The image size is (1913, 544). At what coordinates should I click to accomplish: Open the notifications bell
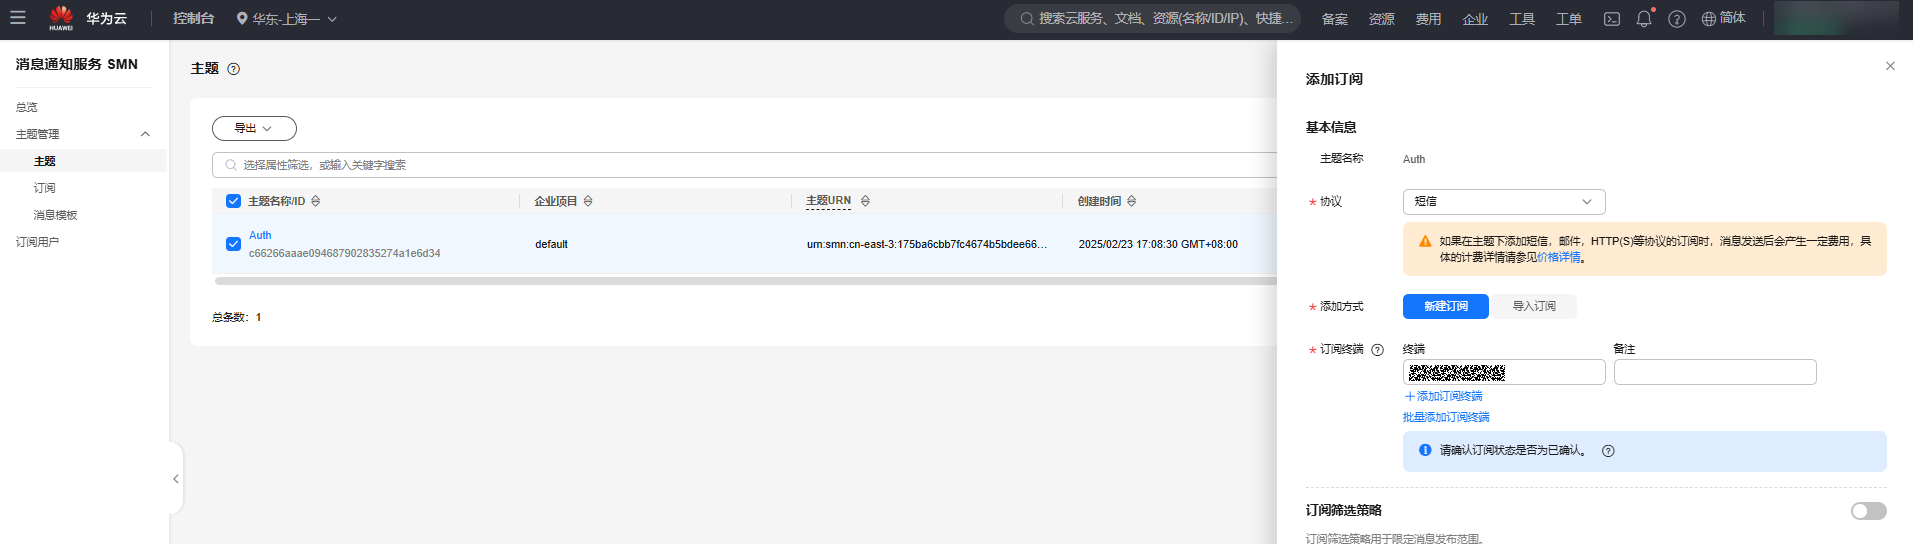point(1644,19)
